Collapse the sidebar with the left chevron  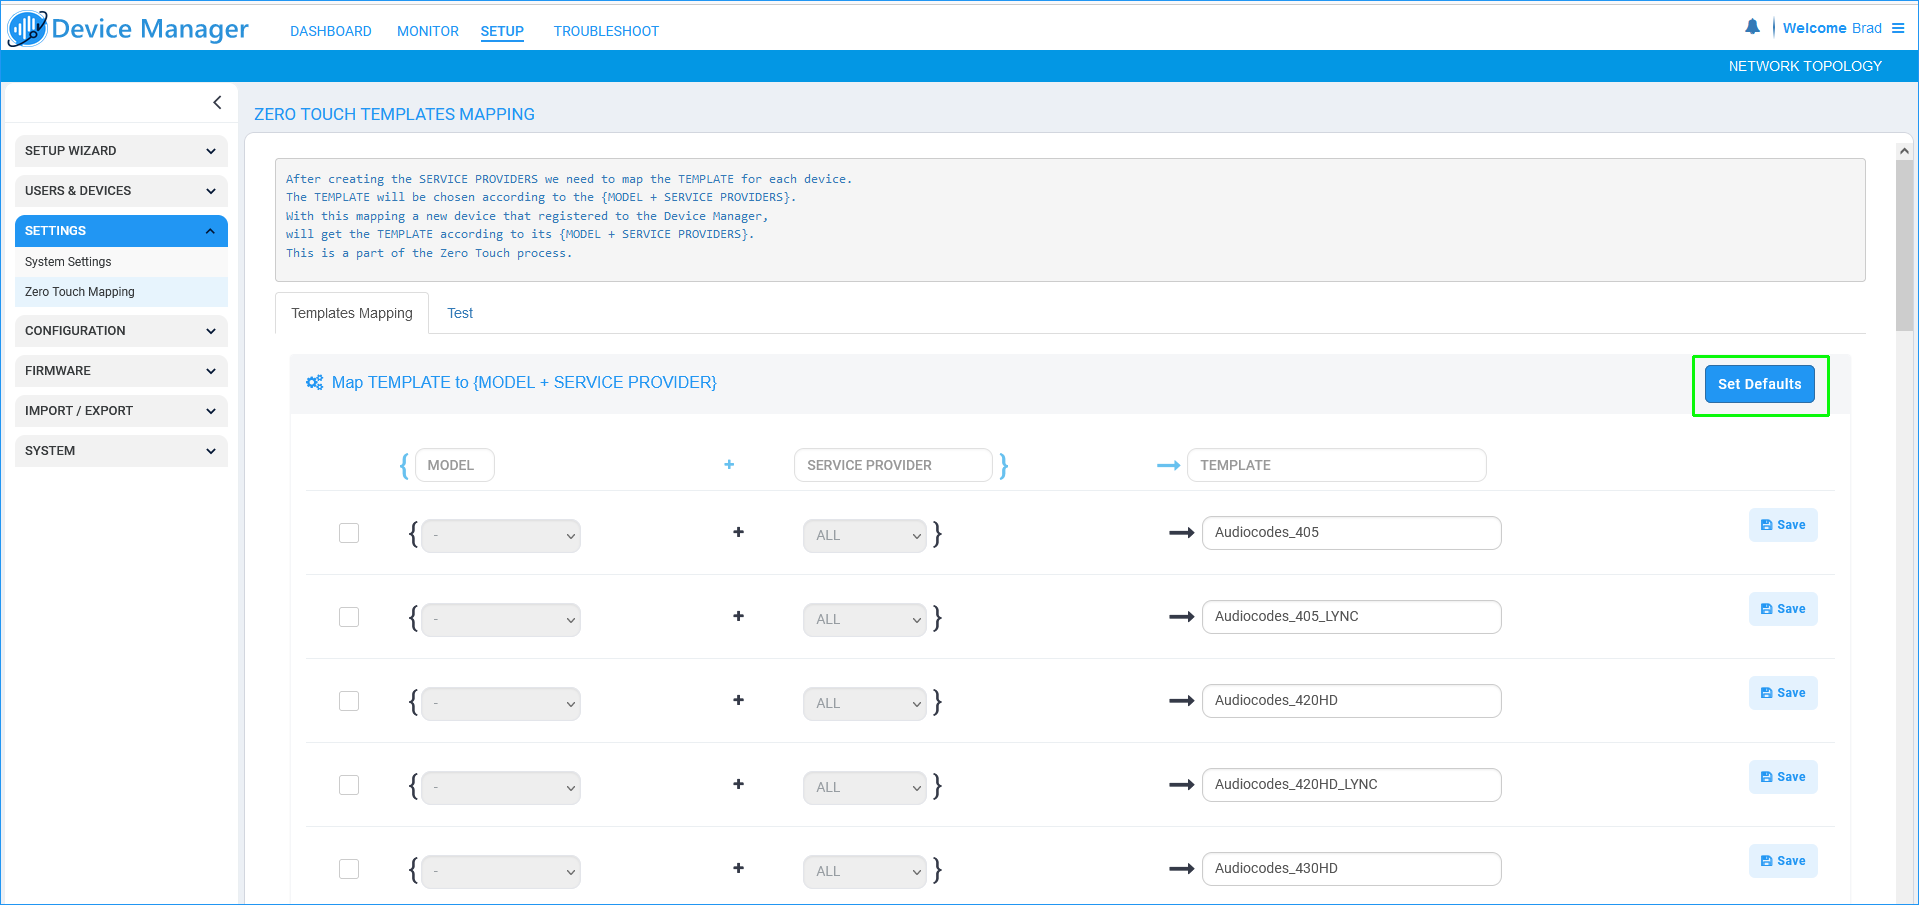click(x=217, y=103)
